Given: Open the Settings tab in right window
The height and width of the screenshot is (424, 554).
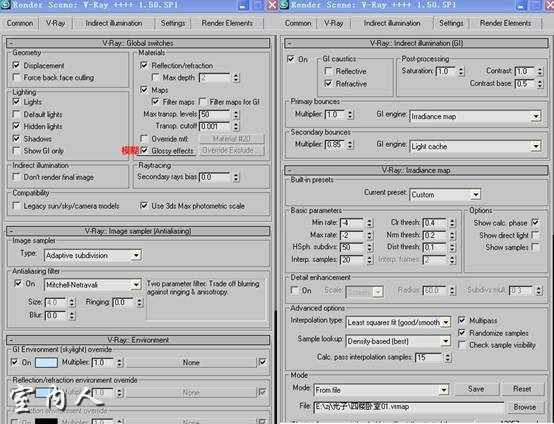Looking at the screenshot, I should [451, 23].
